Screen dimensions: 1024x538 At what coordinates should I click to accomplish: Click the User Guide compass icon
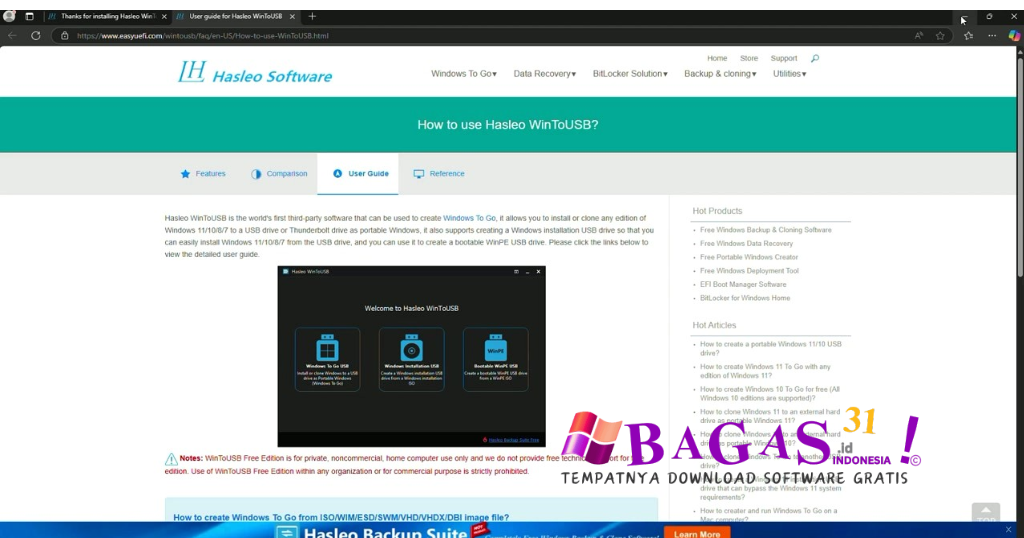[x=338, y=174]
